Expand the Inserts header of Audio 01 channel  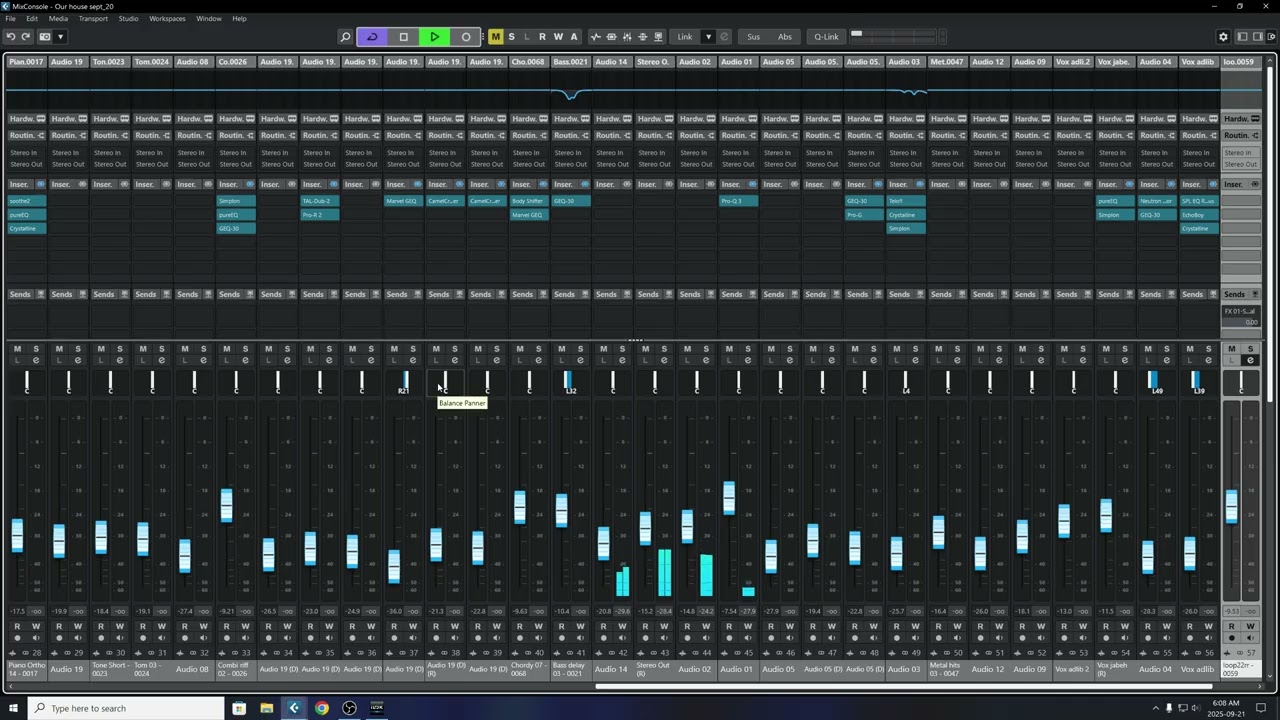(738, 184)
